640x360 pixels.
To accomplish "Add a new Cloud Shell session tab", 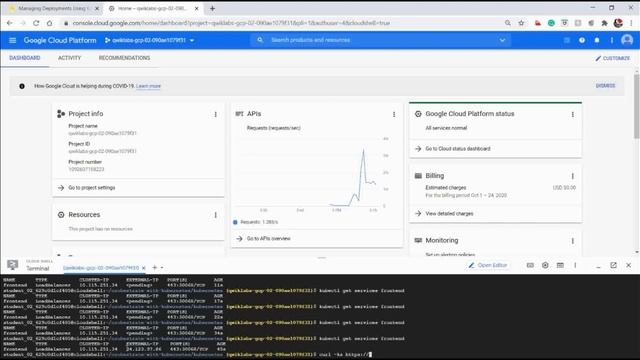I will (x=154, y=268).
